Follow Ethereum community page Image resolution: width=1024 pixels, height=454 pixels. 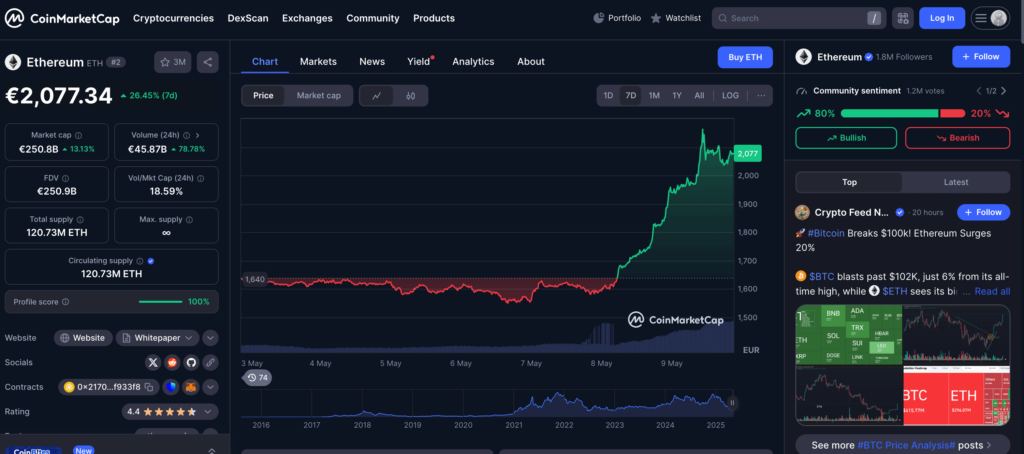coord(981,57)
